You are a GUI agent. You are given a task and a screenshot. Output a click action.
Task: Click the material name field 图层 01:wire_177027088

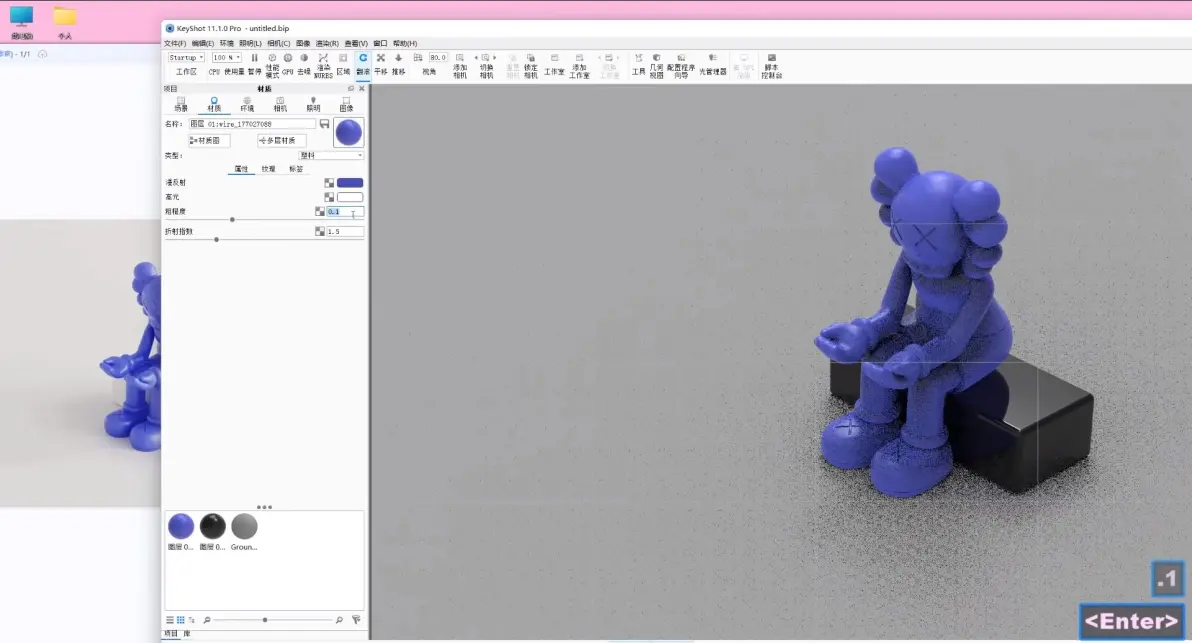coord(252,124)
